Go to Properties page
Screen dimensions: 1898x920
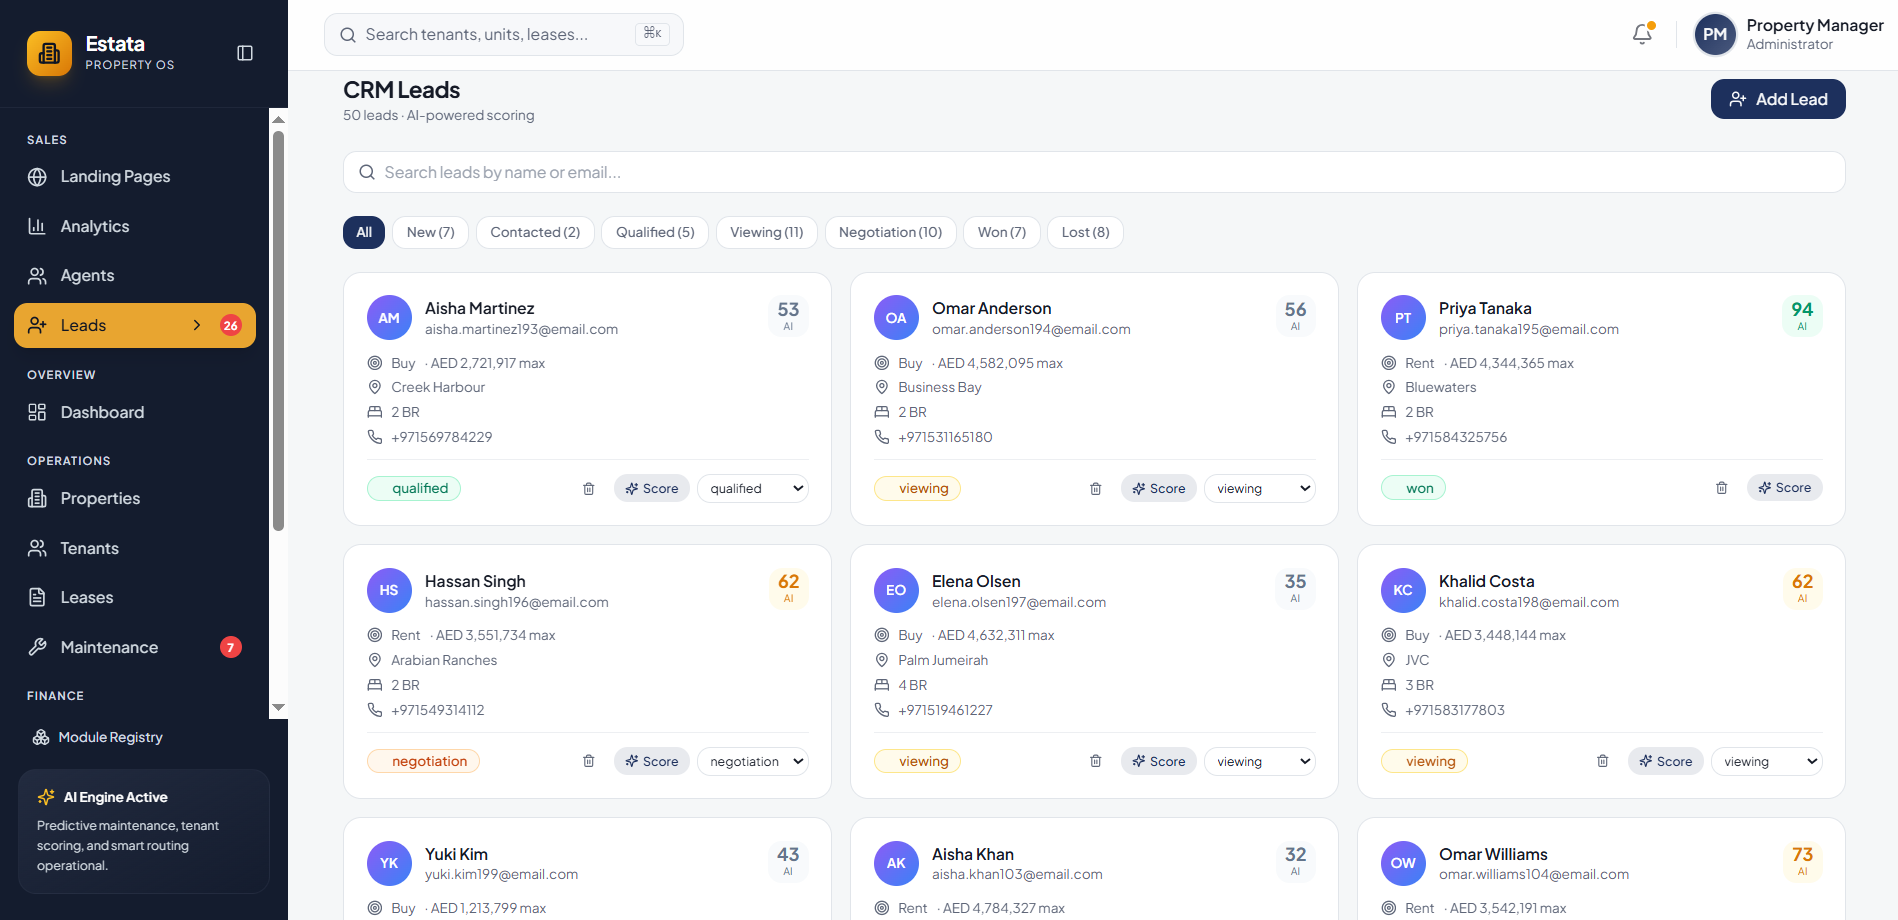pyautogui.click(x=135, y=498)
